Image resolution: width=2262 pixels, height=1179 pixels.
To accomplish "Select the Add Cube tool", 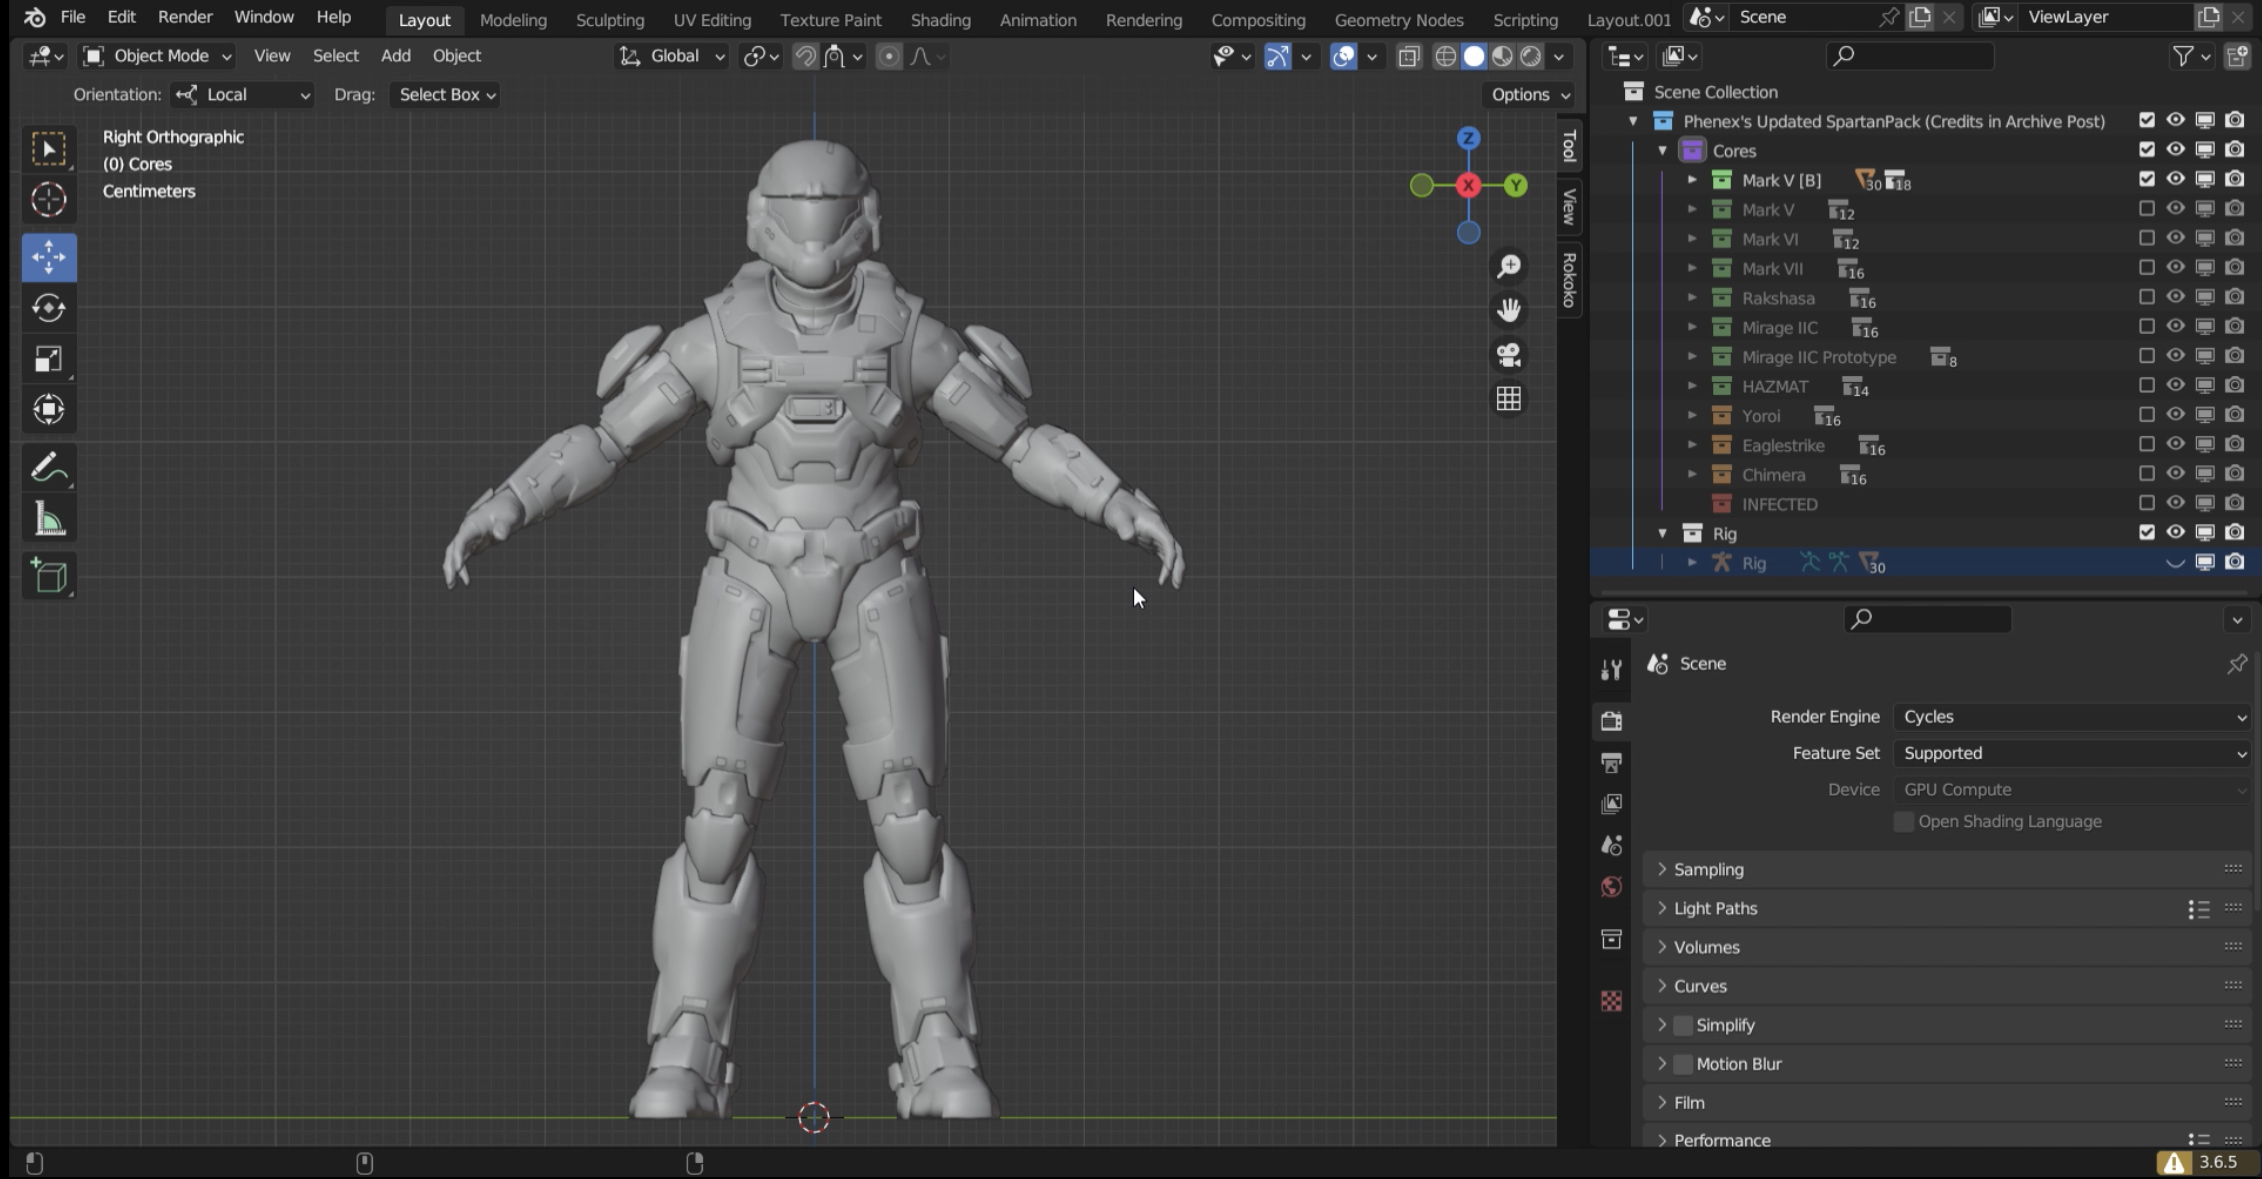I will point(48,576).
